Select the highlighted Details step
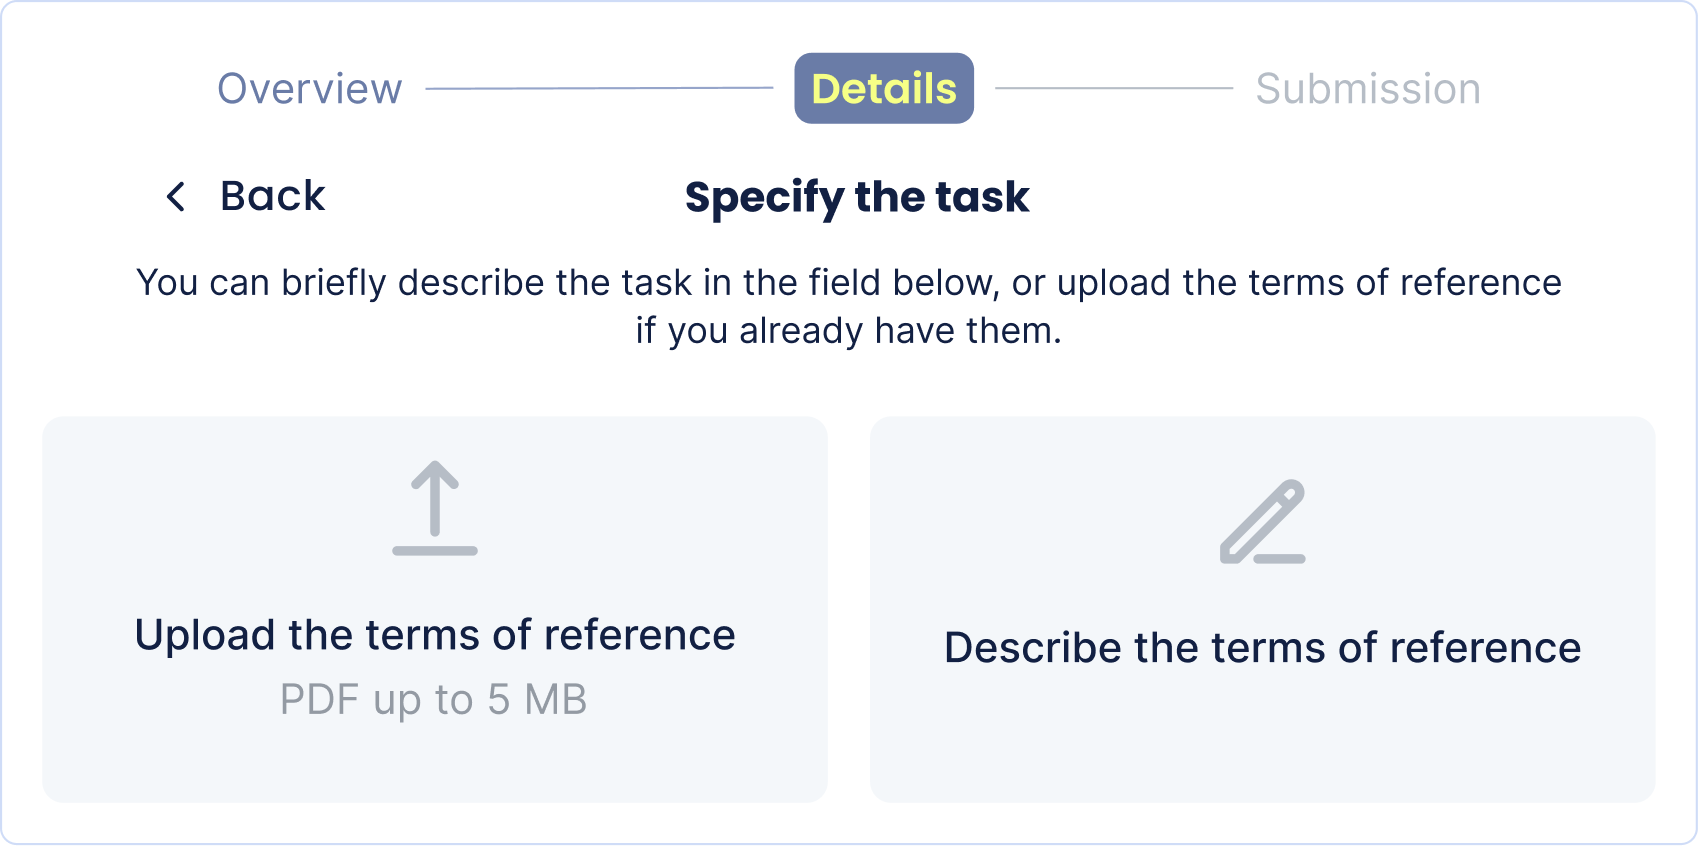 884,89
